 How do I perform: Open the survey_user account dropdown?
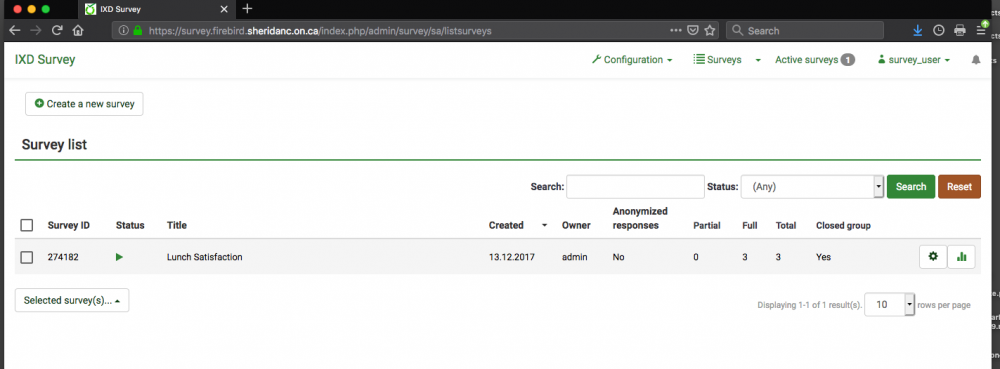click(914, 60)
